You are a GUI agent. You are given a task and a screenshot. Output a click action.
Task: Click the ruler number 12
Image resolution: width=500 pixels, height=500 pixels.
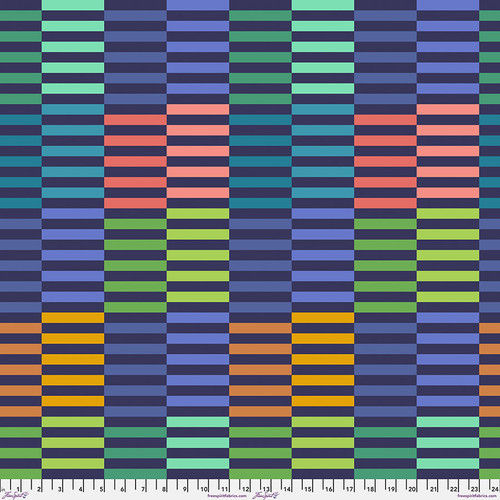246,489
